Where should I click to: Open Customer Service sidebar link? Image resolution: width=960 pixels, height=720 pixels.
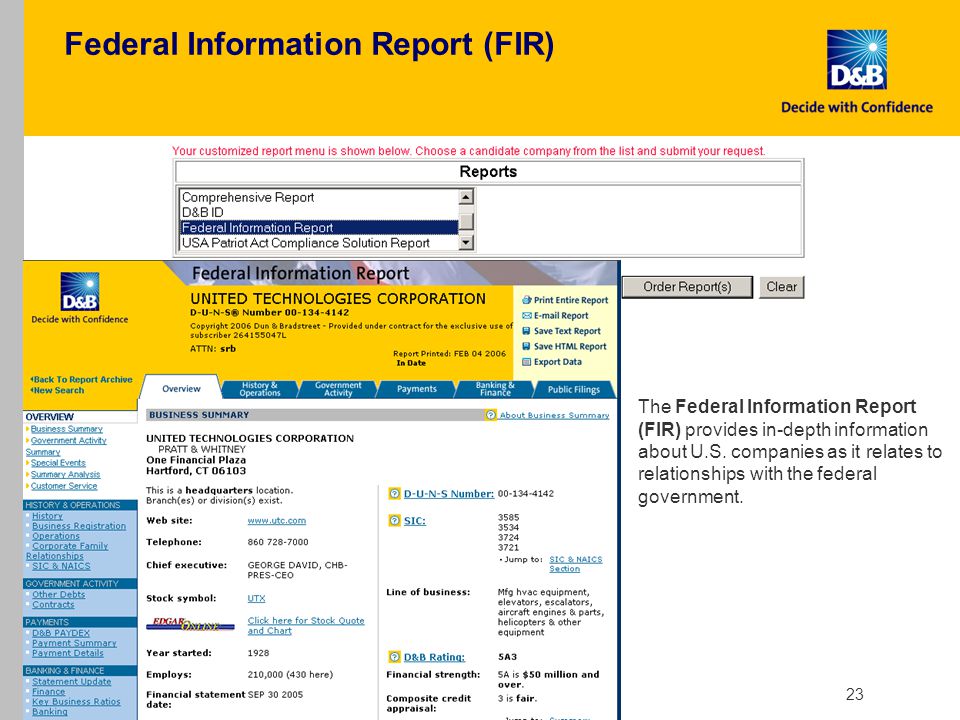pyautogui.click(x=64, y=486)
